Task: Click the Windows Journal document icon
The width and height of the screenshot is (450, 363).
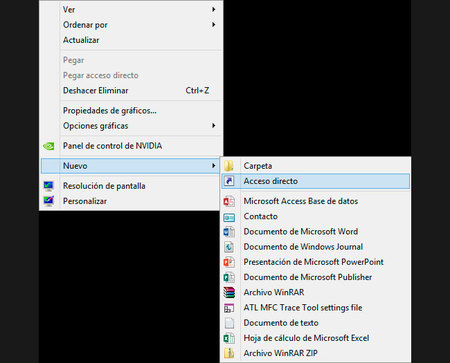Action: tap(229, 247)
